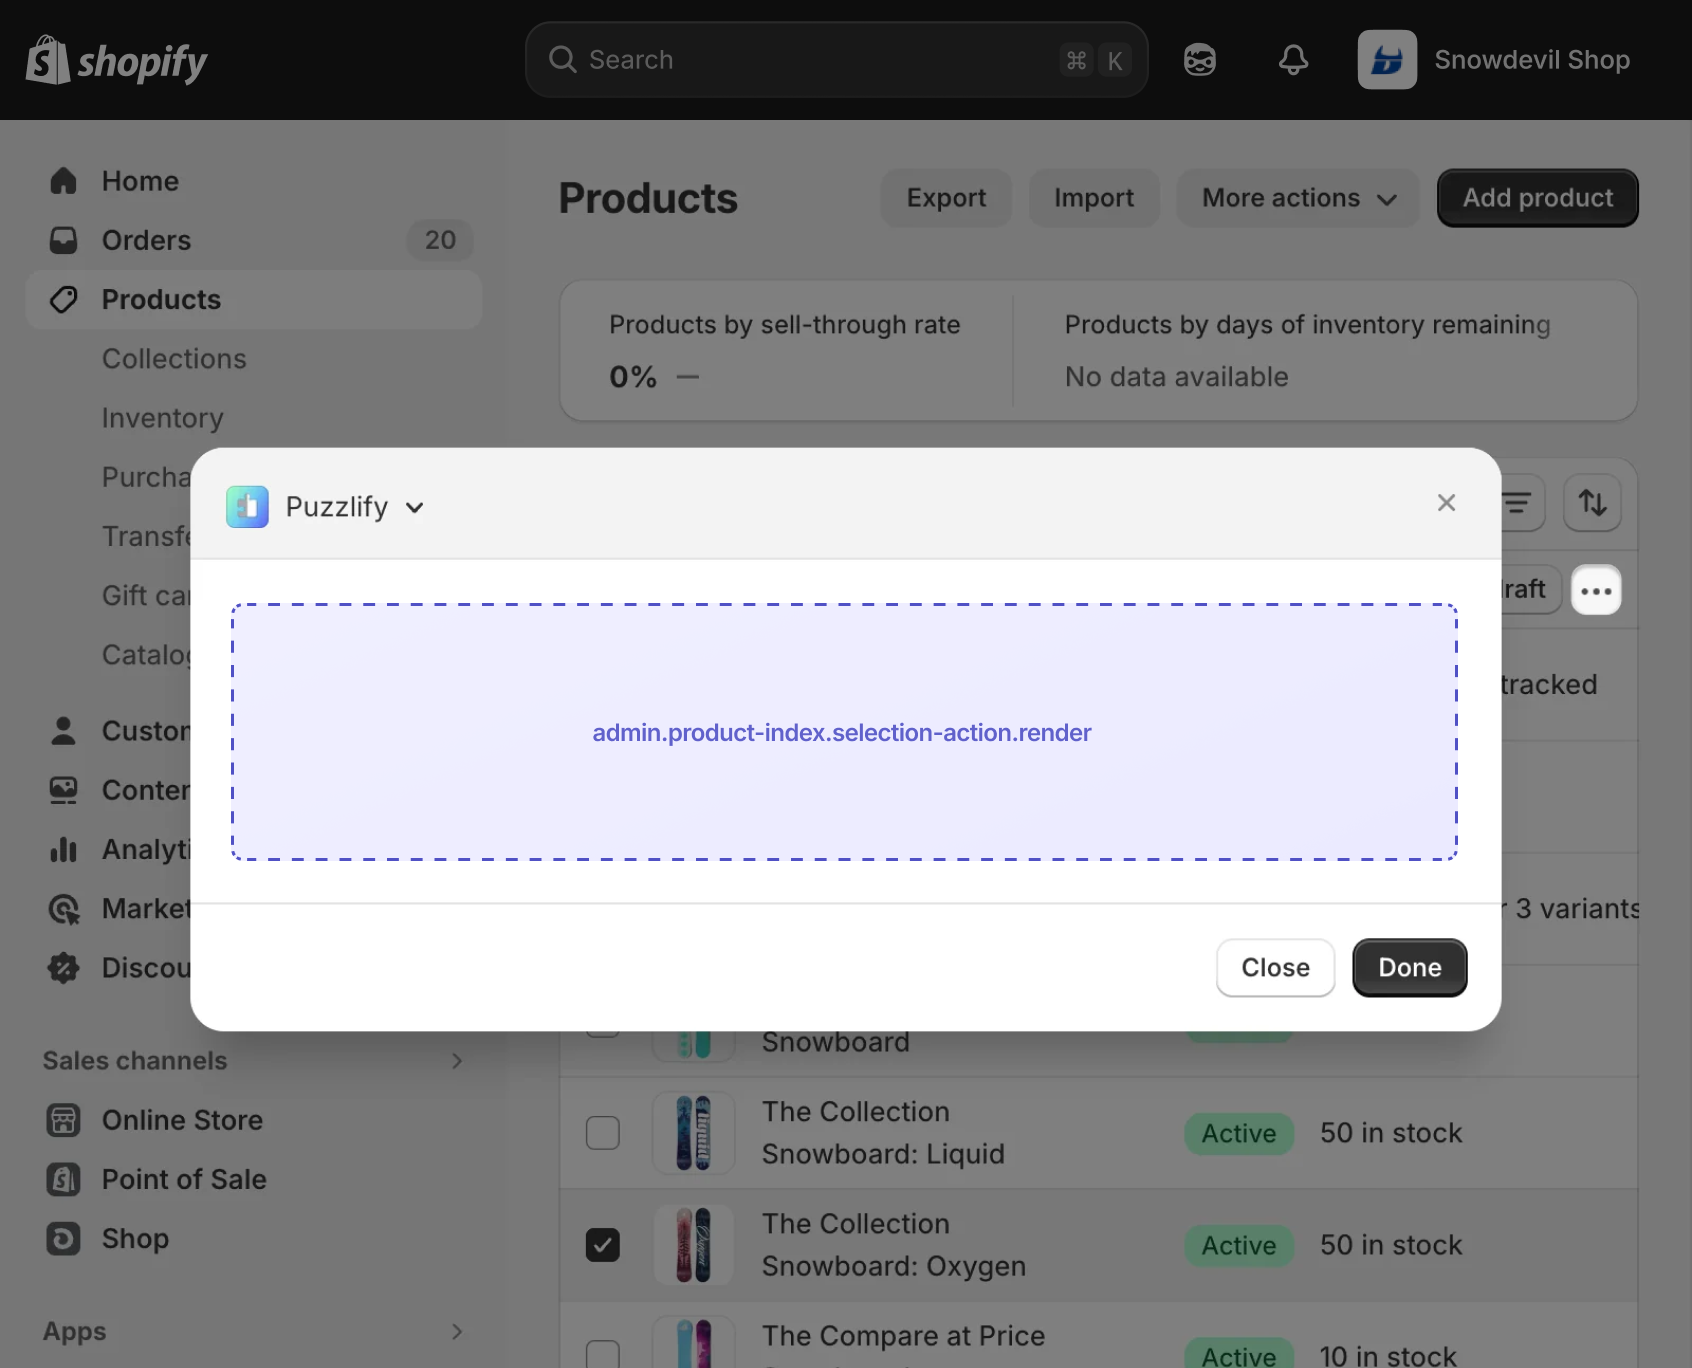Expand the Puzzlify app dropdown

415,508
